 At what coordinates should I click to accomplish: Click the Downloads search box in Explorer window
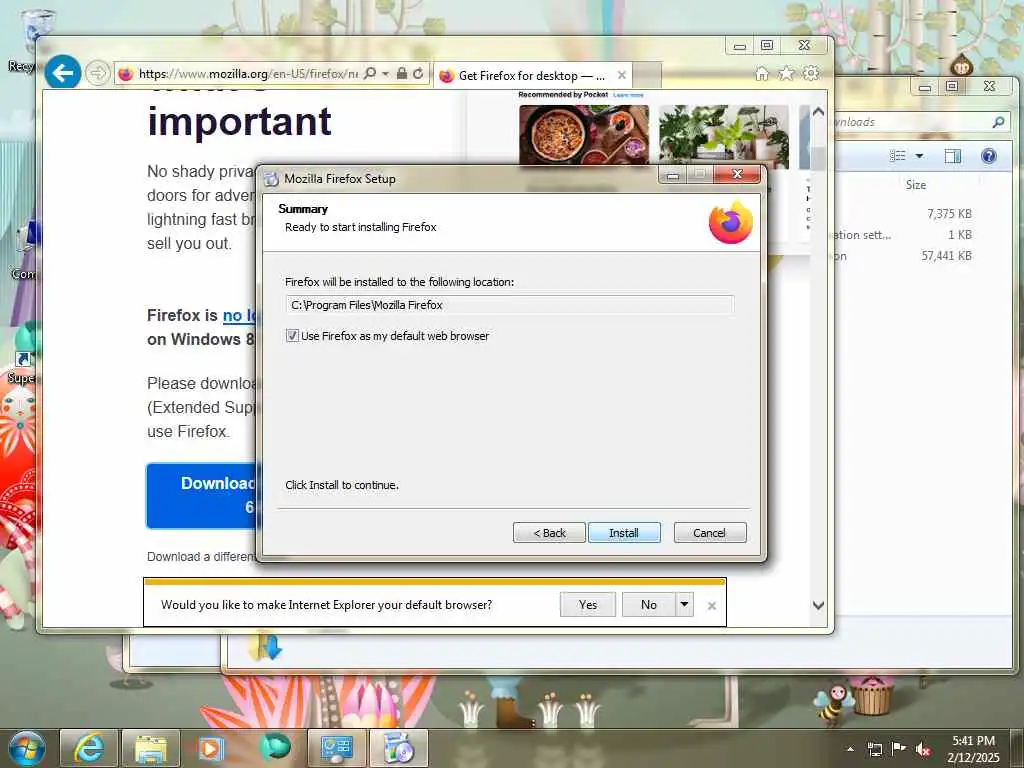click(x=920, y=122)
